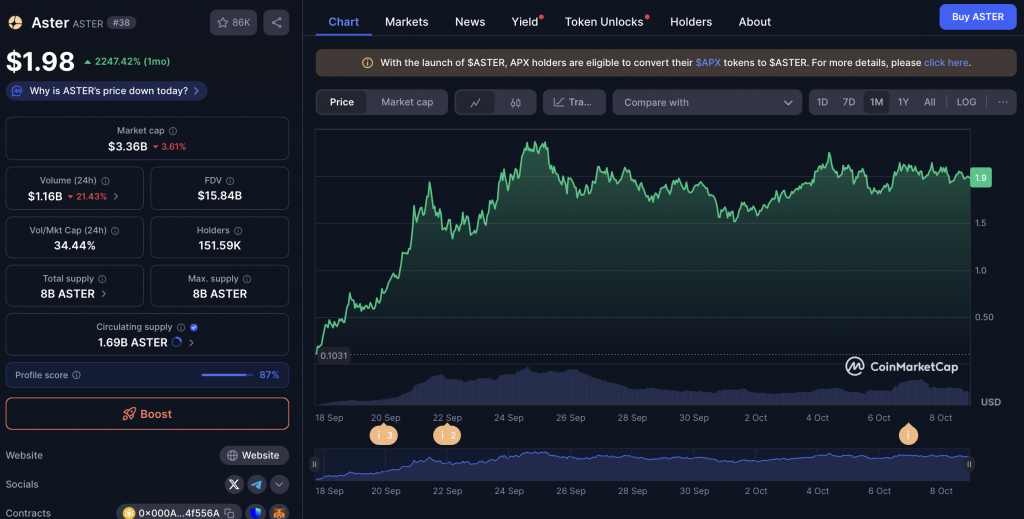The height and width of the screenshot is (519, 1024).
Task: Expand more socials with chevron arrow
Action: tap(279, 484)
